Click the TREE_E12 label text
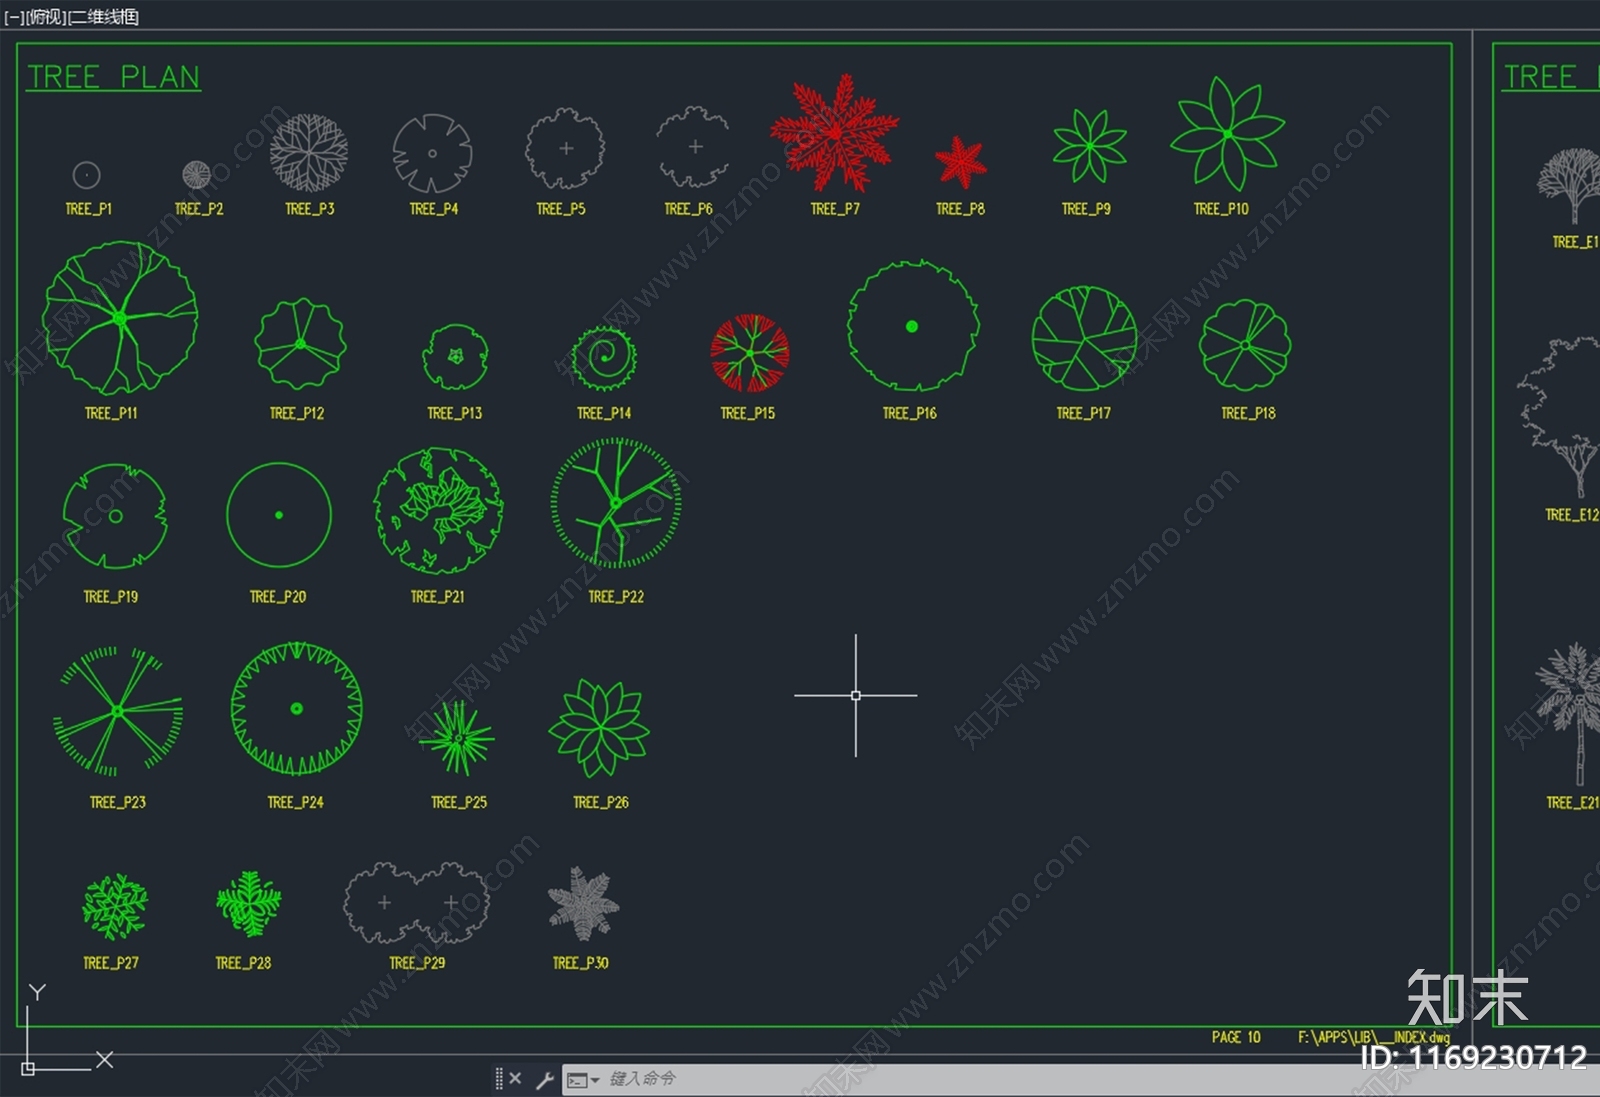 click(1572, 515)
